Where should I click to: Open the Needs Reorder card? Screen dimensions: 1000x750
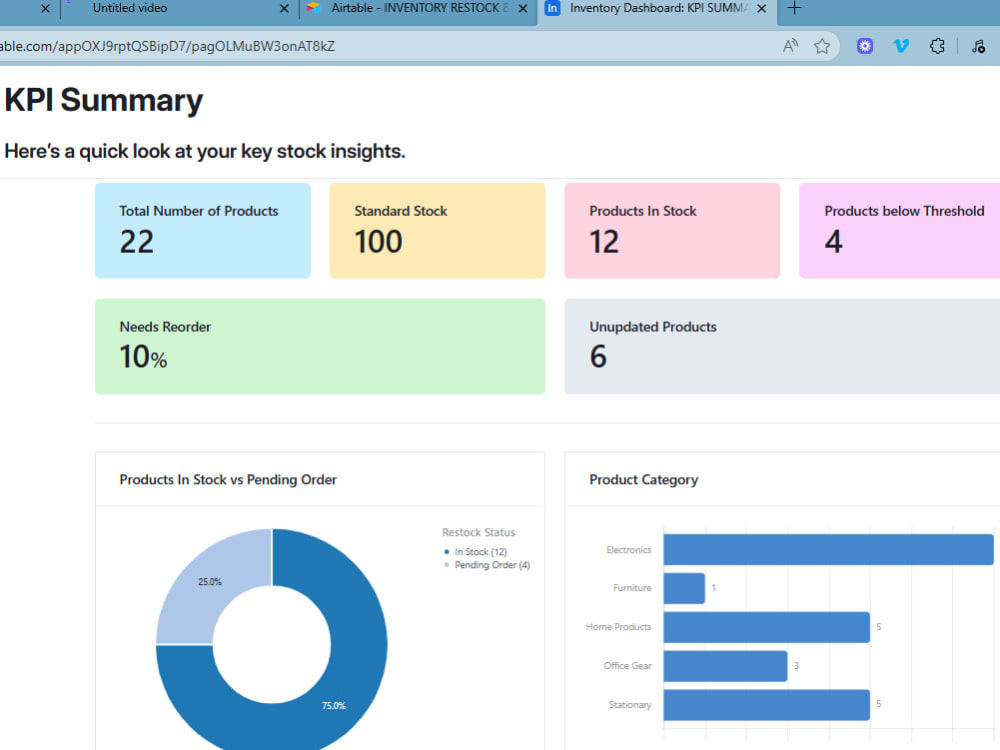[320, 346]
